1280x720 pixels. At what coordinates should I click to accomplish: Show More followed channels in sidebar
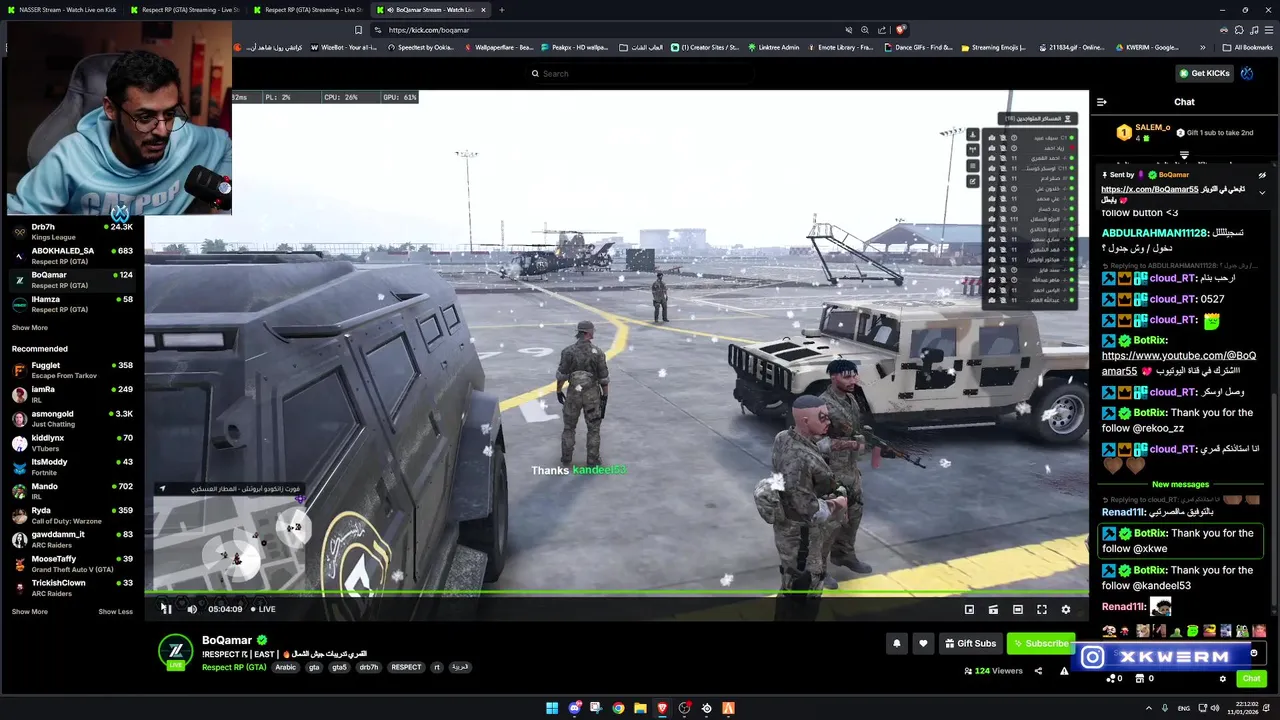[x=30, y=328]
